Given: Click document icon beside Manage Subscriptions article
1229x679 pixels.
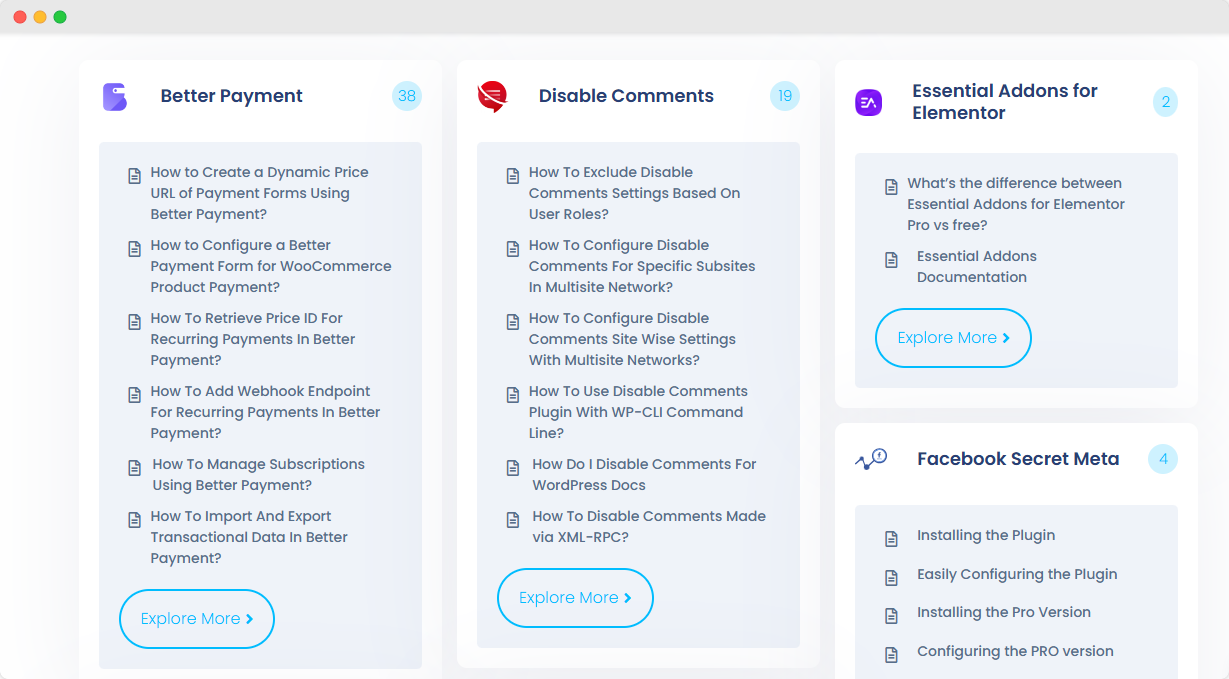Looking at the screenshot, I should [134, 468].
